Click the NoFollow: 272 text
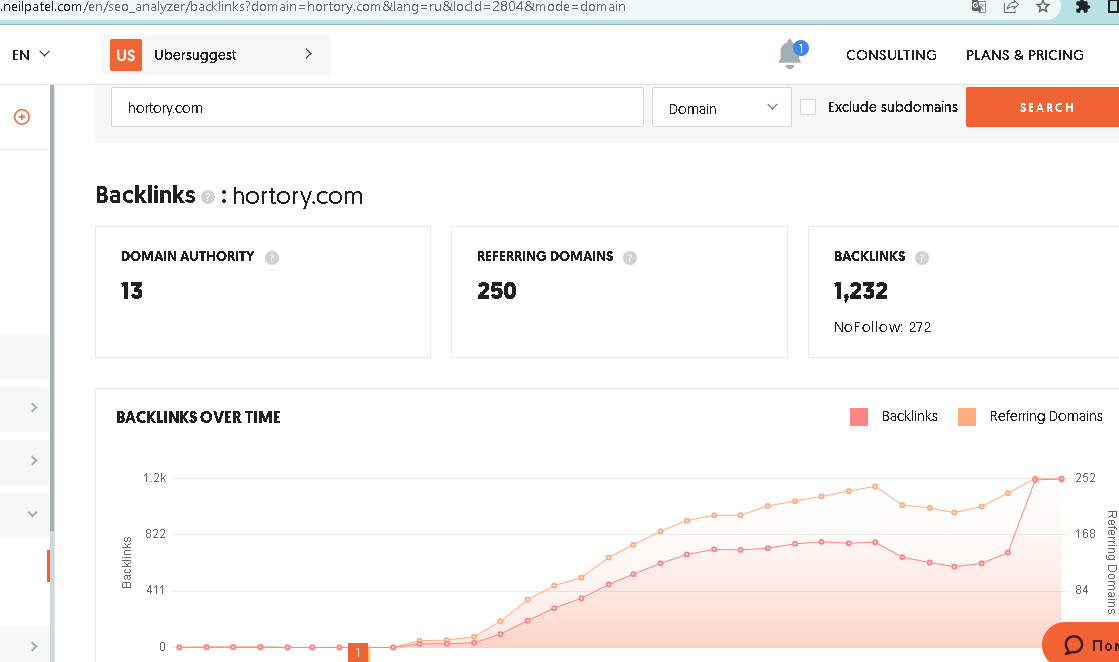The width and height of the screenshot is (1119, 662). [883, 327]
